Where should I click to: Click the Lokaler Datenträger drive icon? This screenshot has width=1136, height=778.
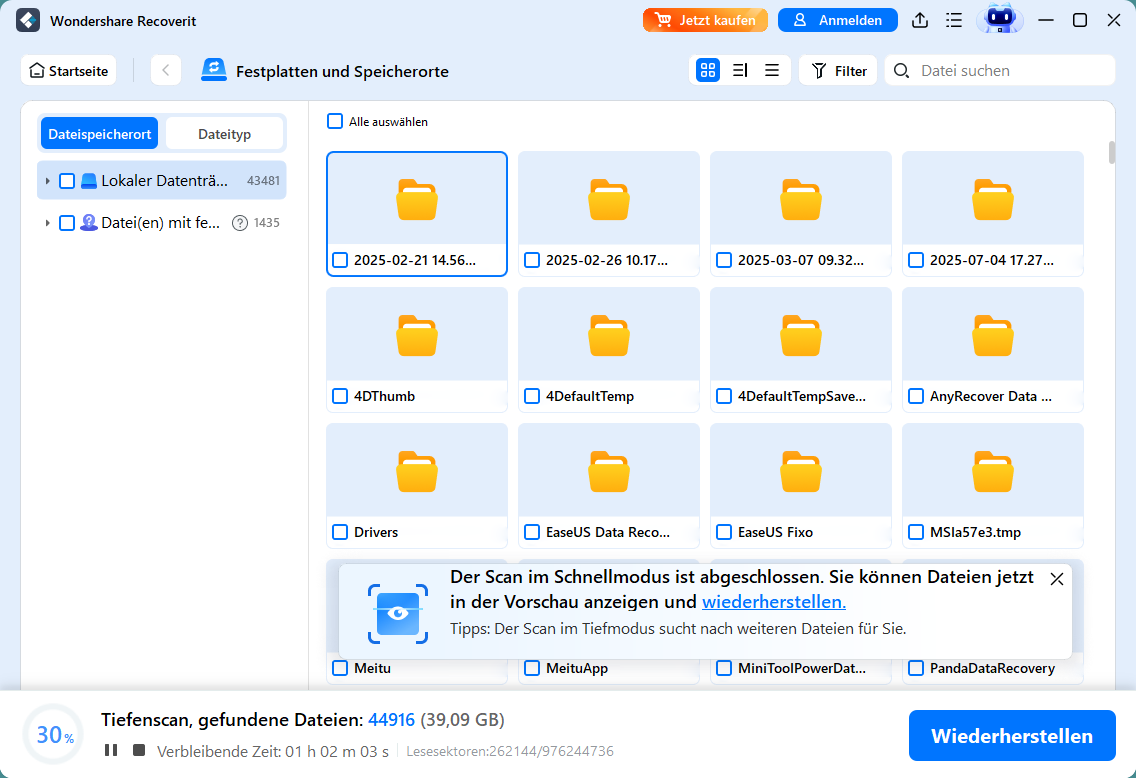pos(88,180)
